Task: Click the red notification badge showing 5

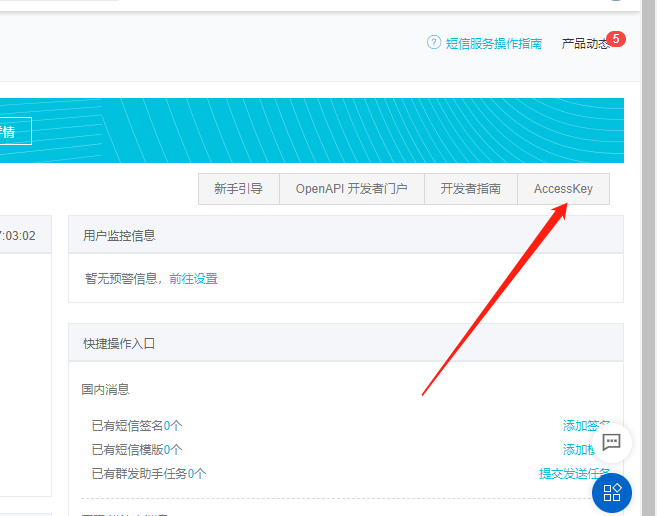Action: point(616,39)
